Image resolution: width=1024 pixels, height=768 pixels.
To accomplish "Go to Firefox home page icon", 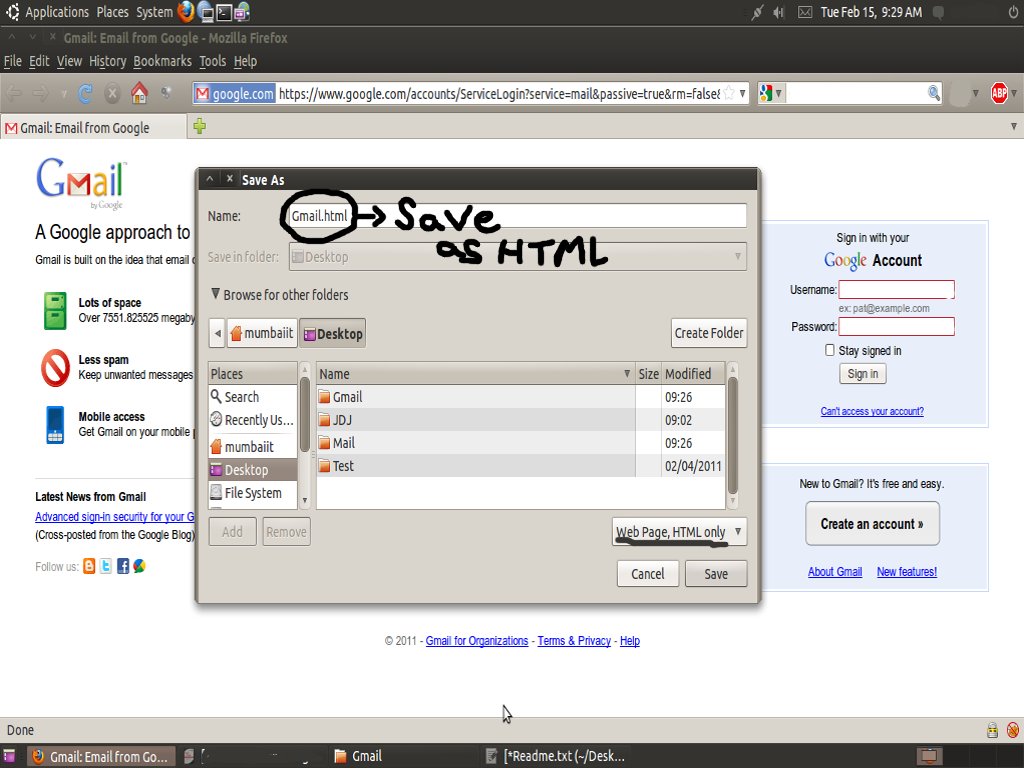I will point(139,93).
